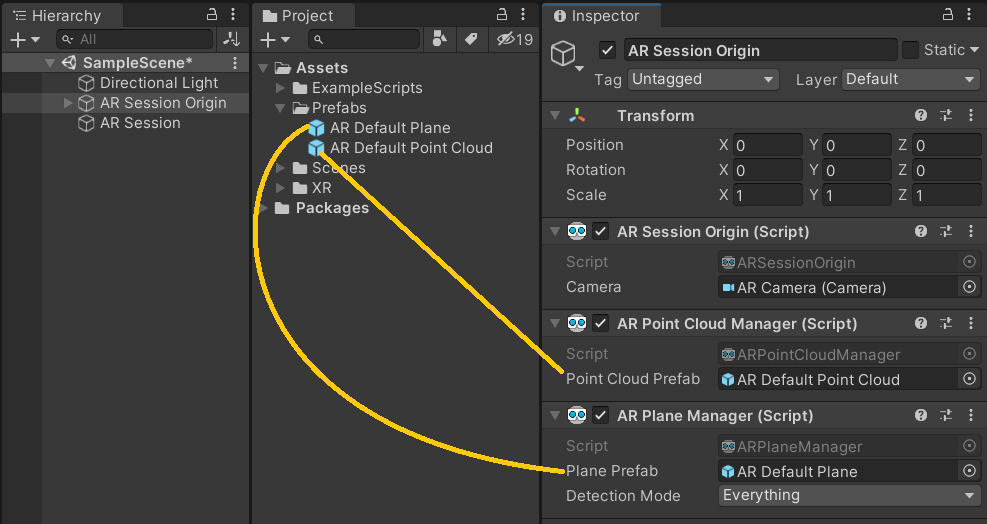Open AR Plane Manager presets icon
The height and width of the screenshot is (524, 987).
click(946, 415)
